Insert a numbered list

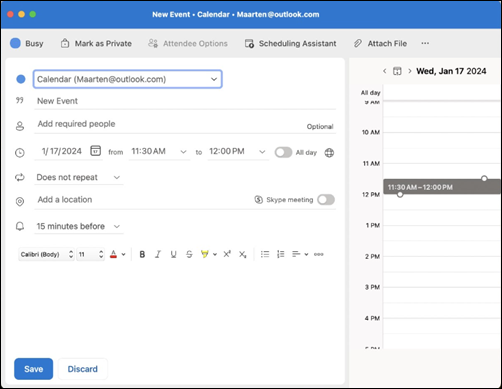281,254
